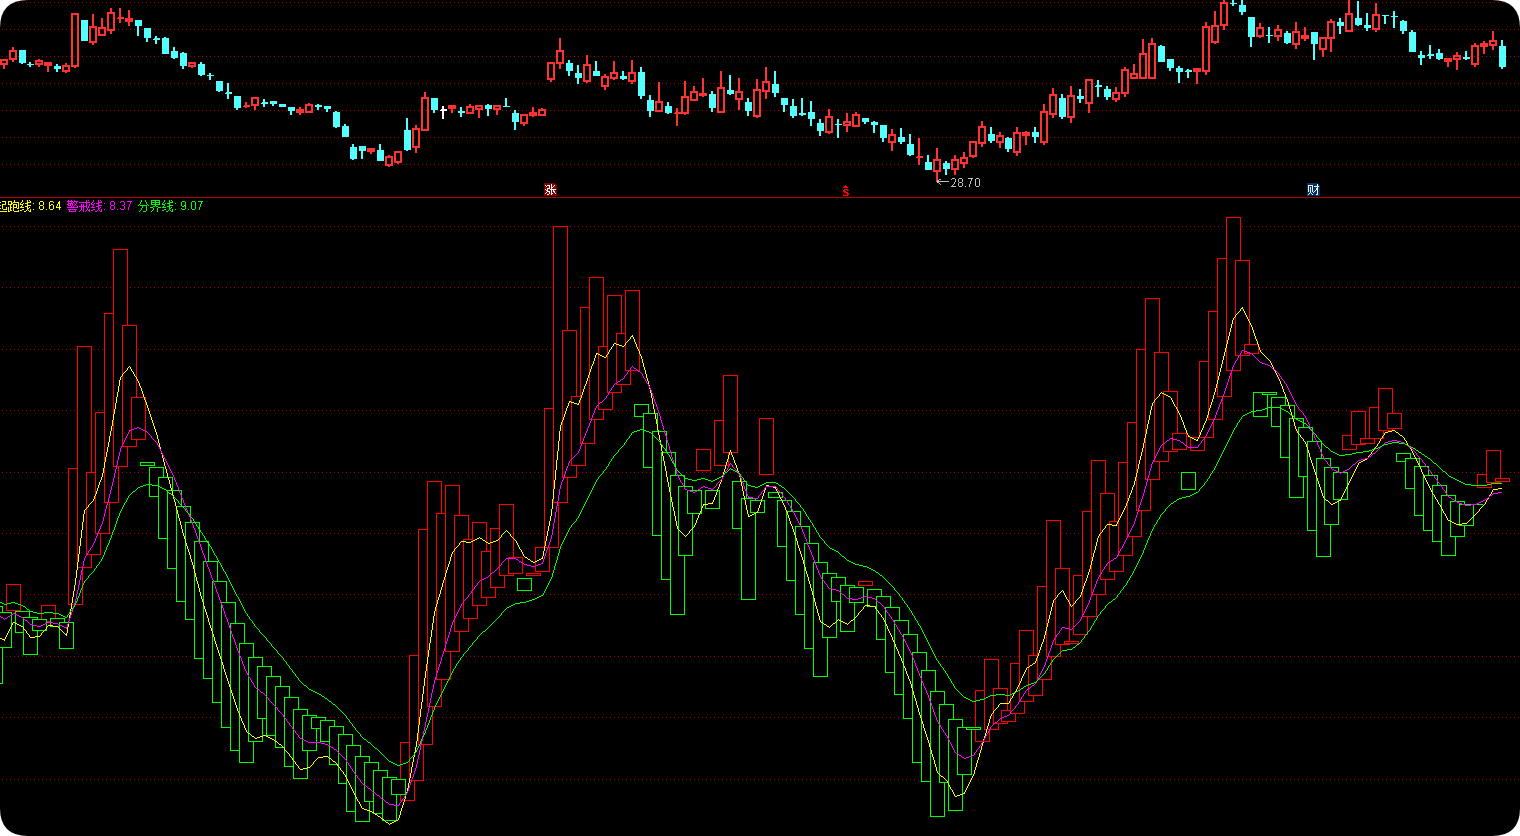Select the yellow 起跑线 8.64 indicator label
1520x836 pixels.
tap(31, 206)
